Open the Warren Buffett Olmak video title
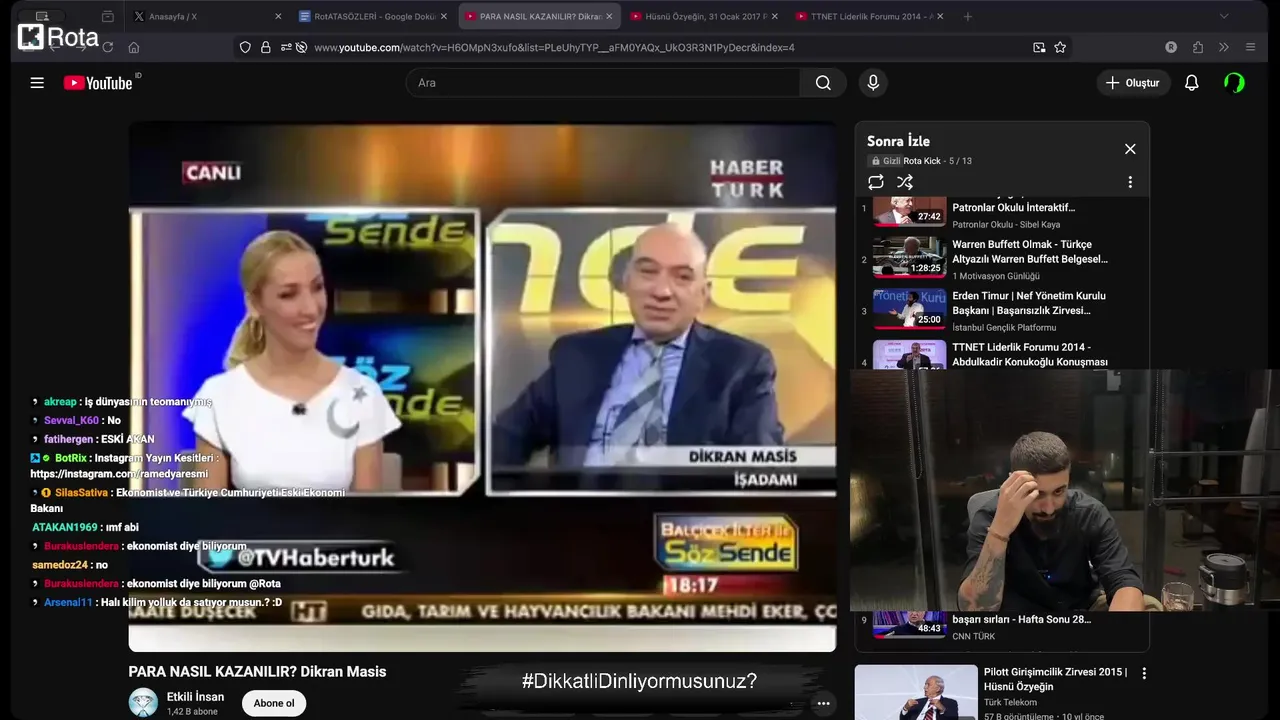Image resolution: width=1280 pixels, height=720 pixels. (1030, 251)
